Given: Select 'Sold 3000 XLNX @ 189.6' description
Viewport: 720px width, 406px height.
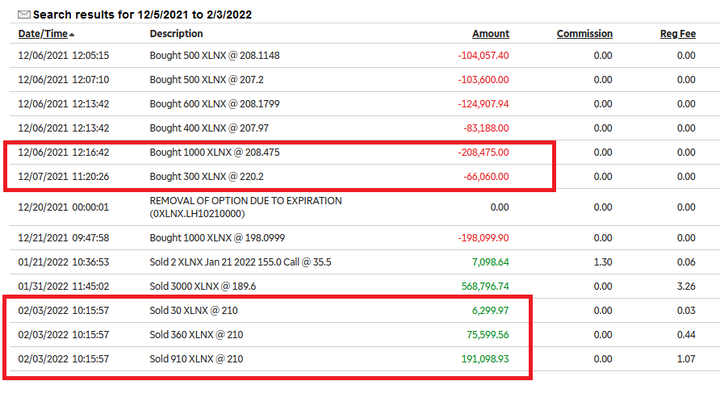Looking at the screenshot, I should (x=202, y=287).
